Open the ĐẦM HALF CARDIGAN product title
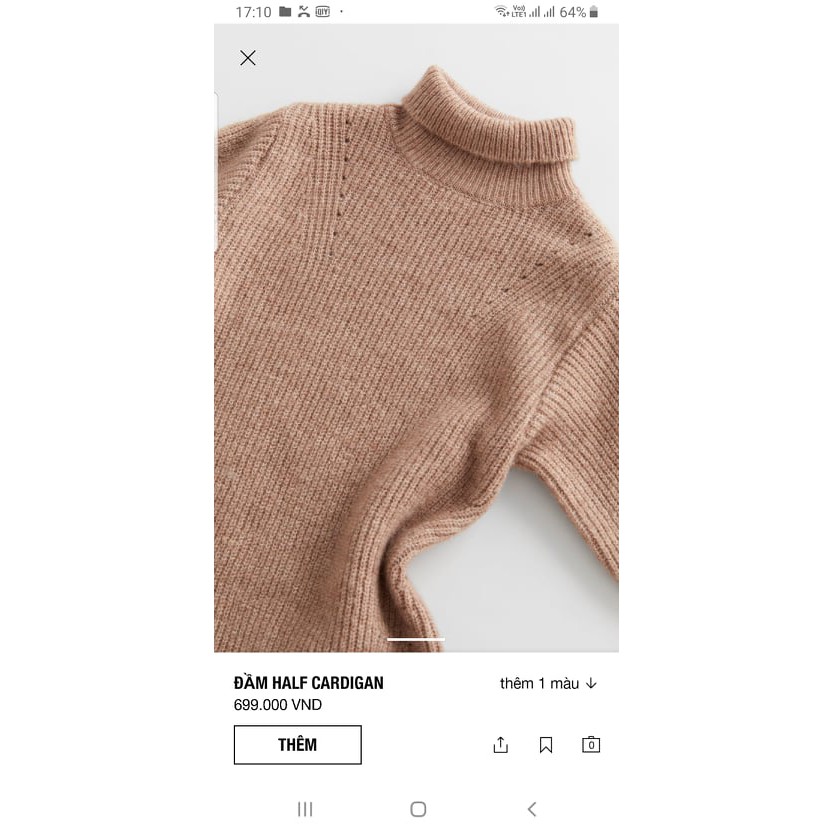Image resolution: width=833 pixels, height=833 pixels. (309, 683)
